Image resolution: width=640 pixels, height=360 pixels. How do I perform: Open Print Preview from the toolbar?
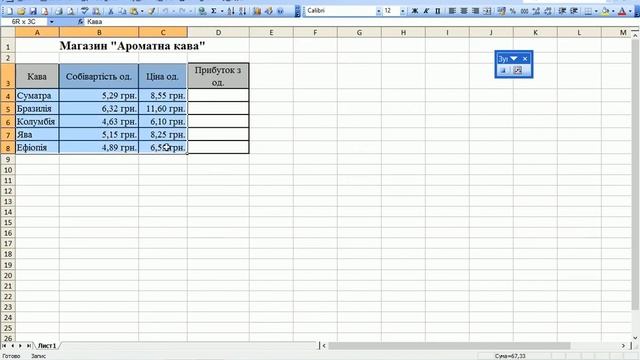70,11
